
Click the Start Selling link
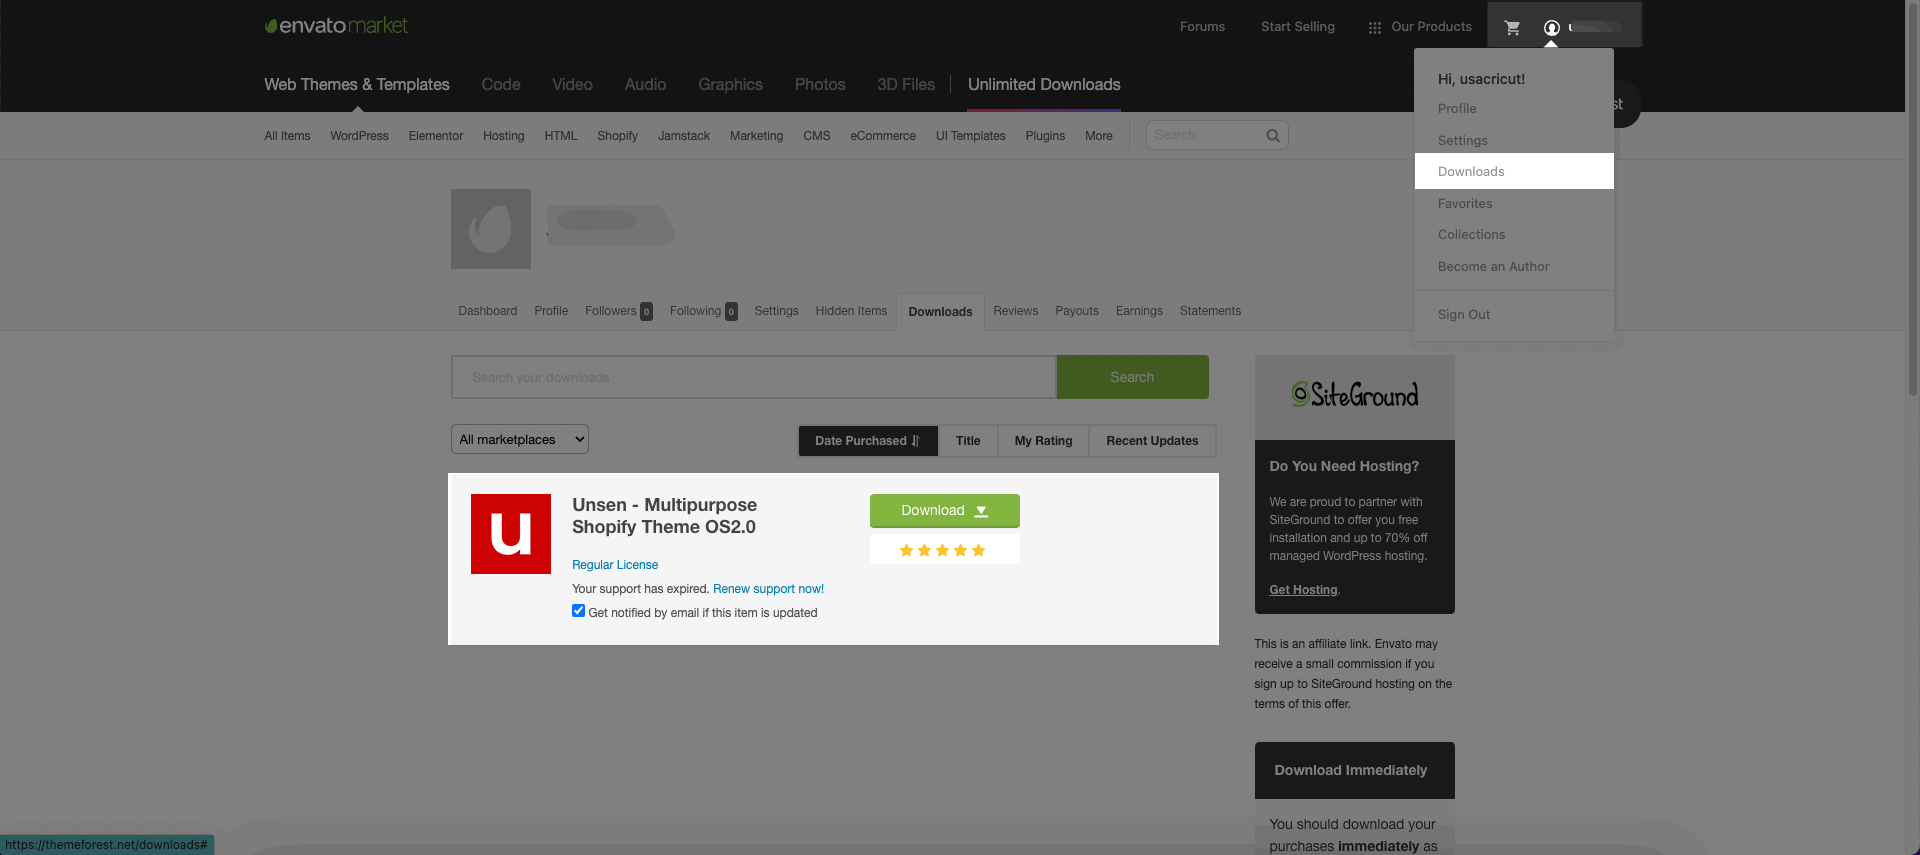1297,27
